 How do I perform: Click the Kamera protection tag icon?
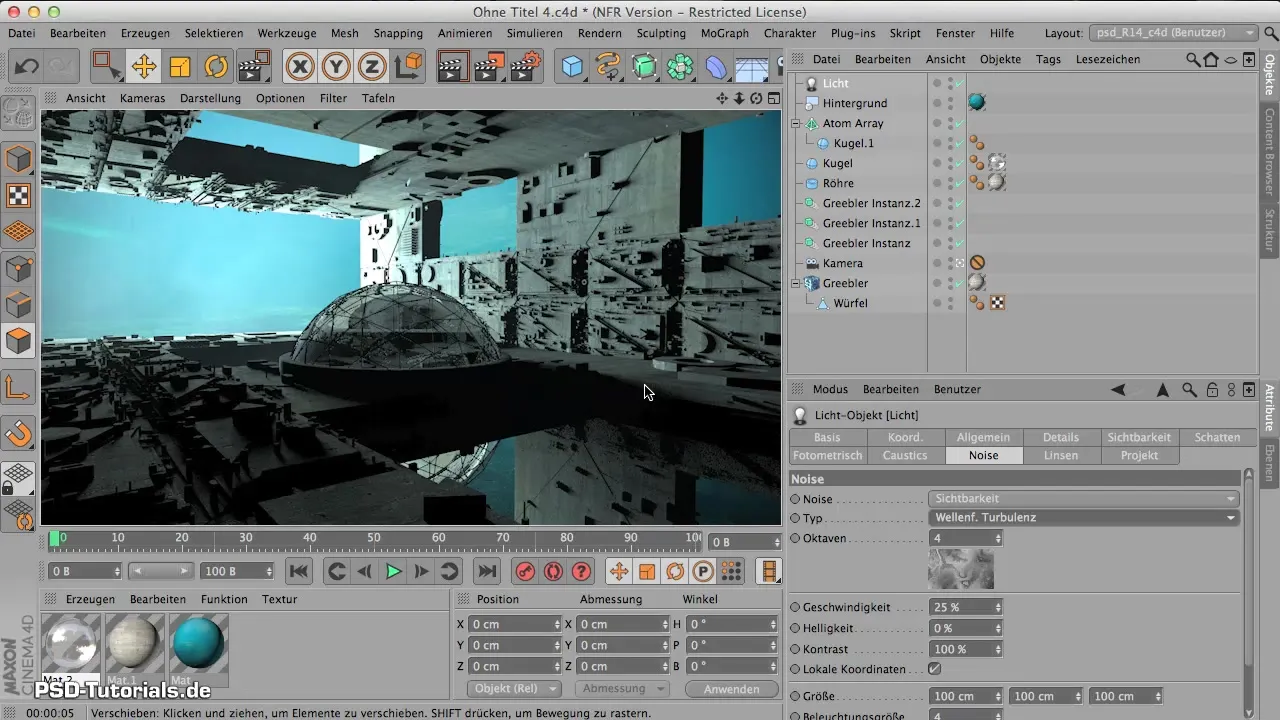pos(978,263)
